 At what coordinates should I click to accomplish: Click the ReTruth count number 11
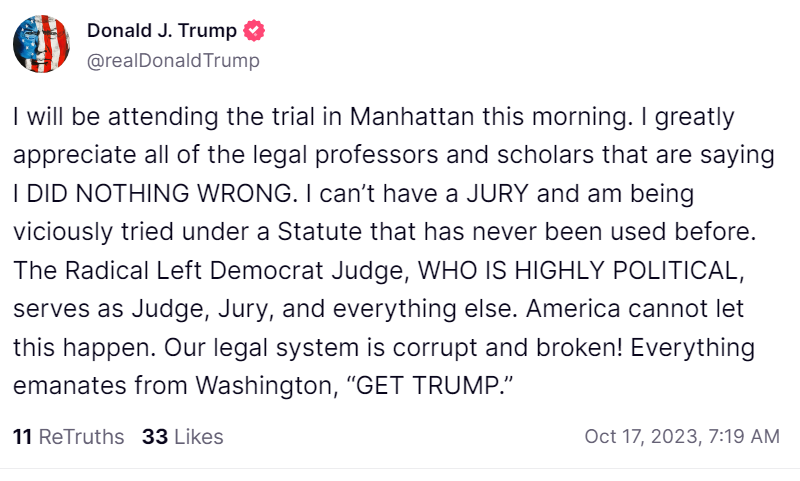coord(22,437)
